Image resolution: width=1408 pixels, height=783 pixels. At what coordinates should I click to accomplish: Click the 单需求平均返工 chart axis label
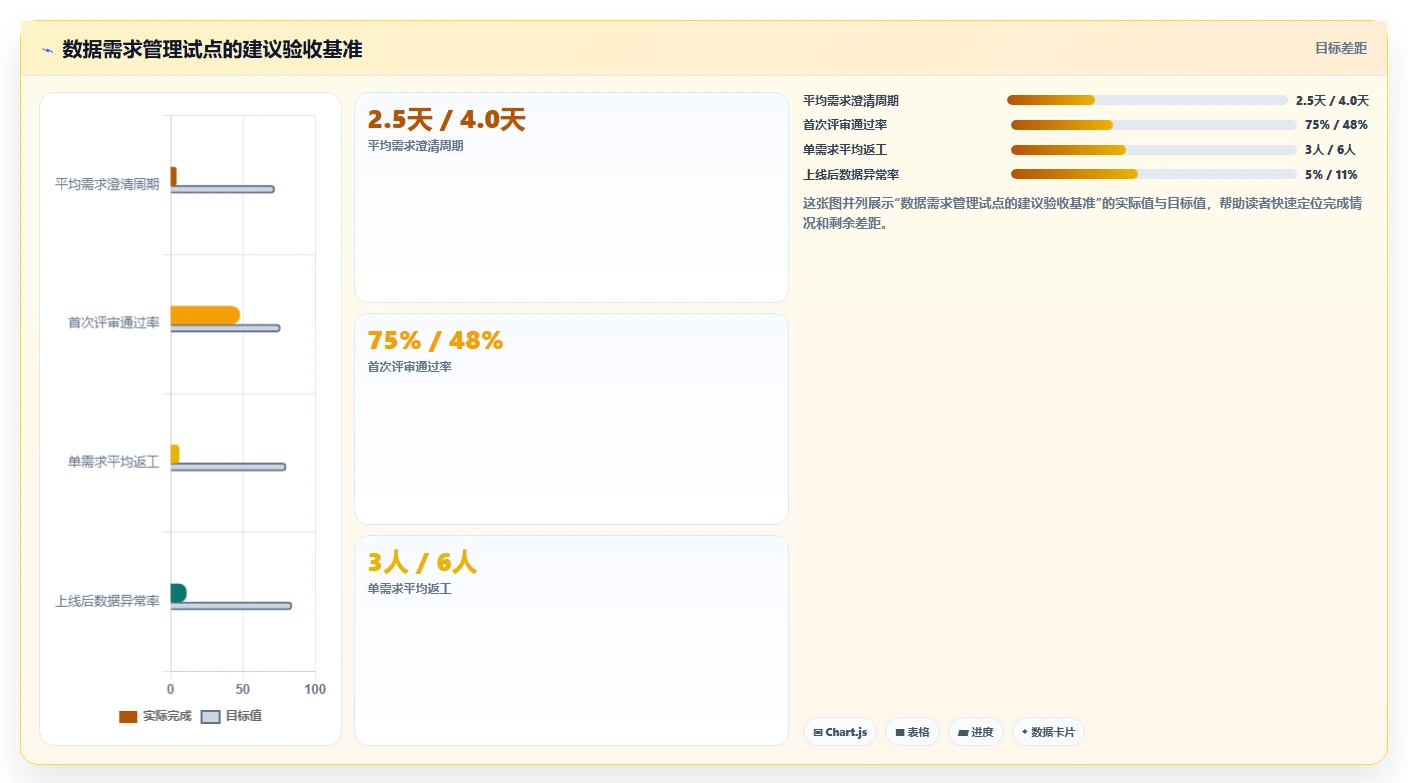point(113,462)
